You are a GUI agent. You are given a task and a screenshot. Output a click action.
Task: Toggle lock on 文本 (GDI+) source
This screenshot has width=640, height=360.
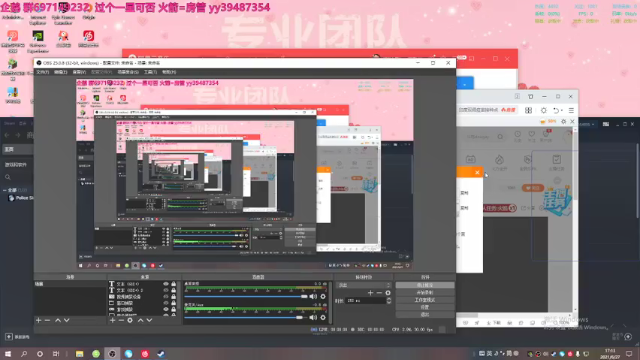click(x=173, y=284)
